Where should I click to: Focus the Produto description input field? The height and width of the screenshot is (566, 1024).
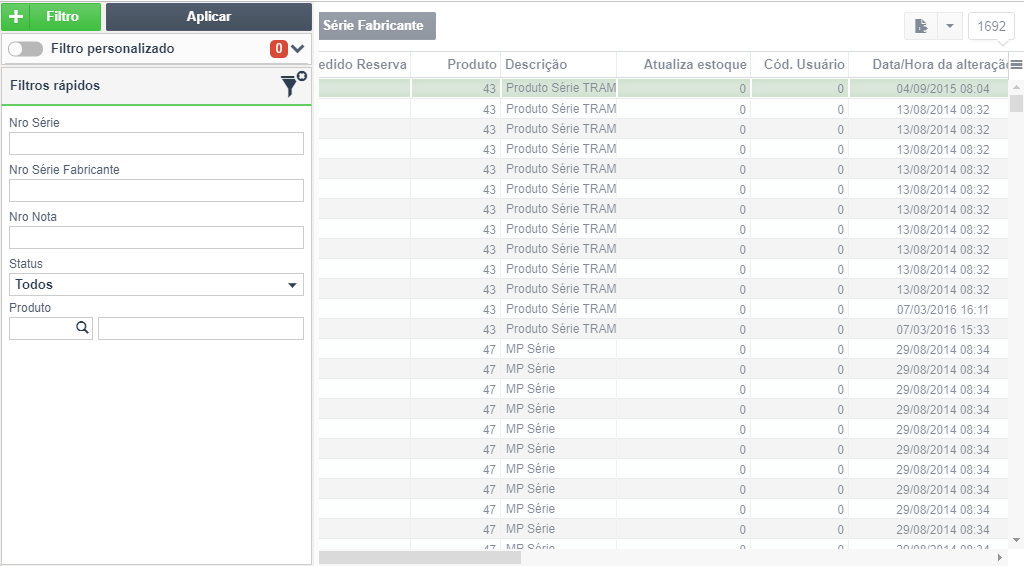click(200, 328)
